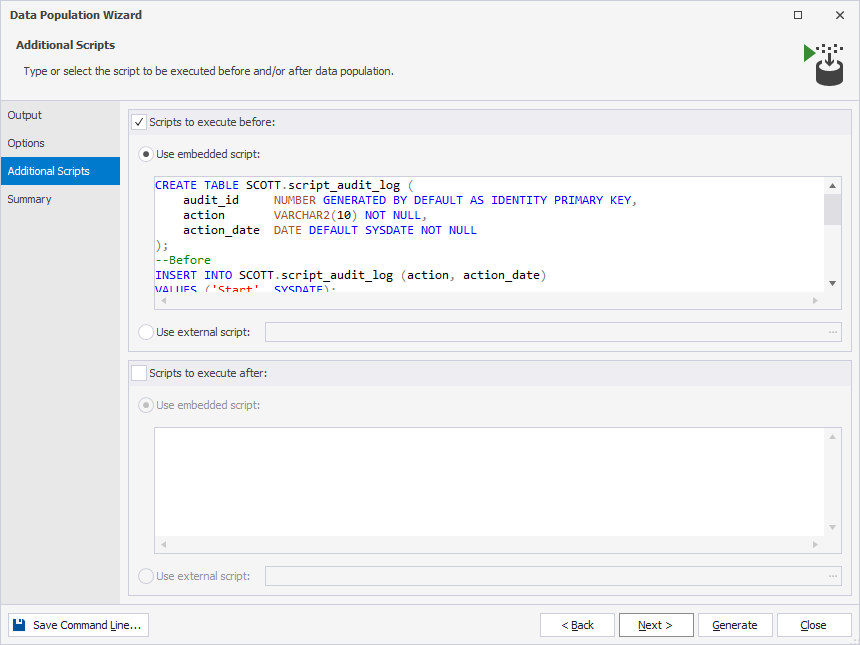Click the audit_id column definition line
Image resolution: width=860 pixels, height=645 pixels.
[x=410, y=200]
